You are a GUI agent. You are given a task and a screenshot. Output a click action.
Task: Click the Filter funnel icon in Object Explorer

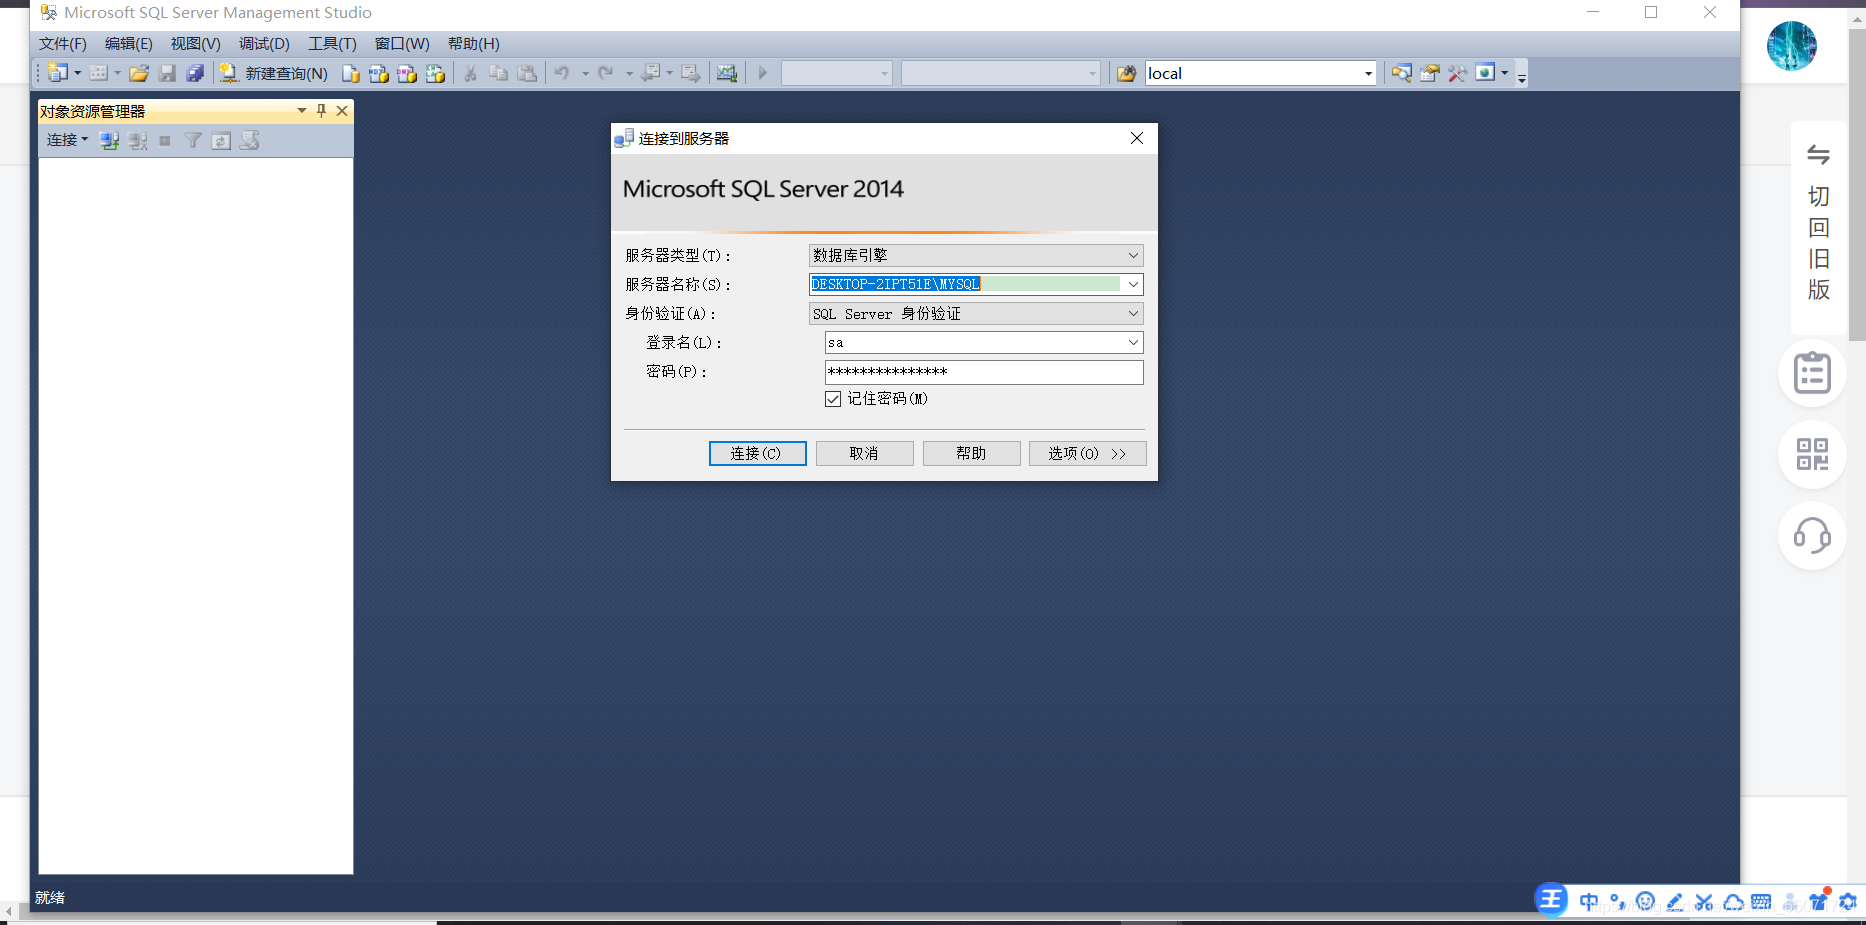pyautogui.click(x=193, y=141)
